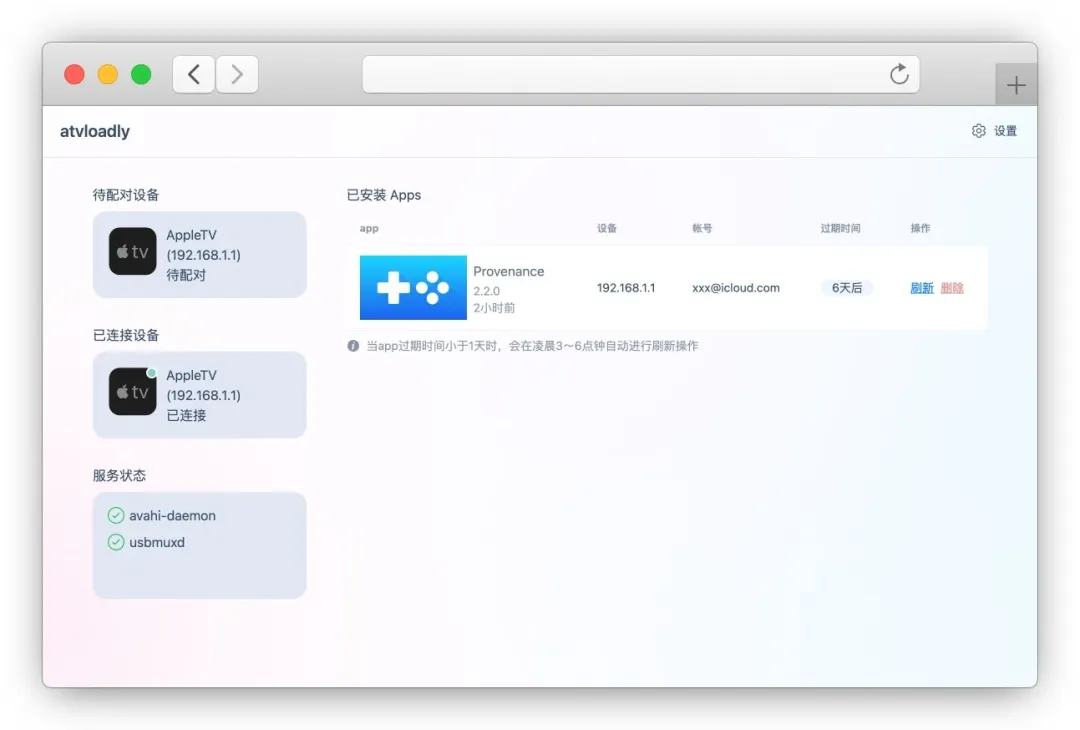The image size is (1080, 730).
Task: Click the 操作 column header
Action: coord(920,229)
